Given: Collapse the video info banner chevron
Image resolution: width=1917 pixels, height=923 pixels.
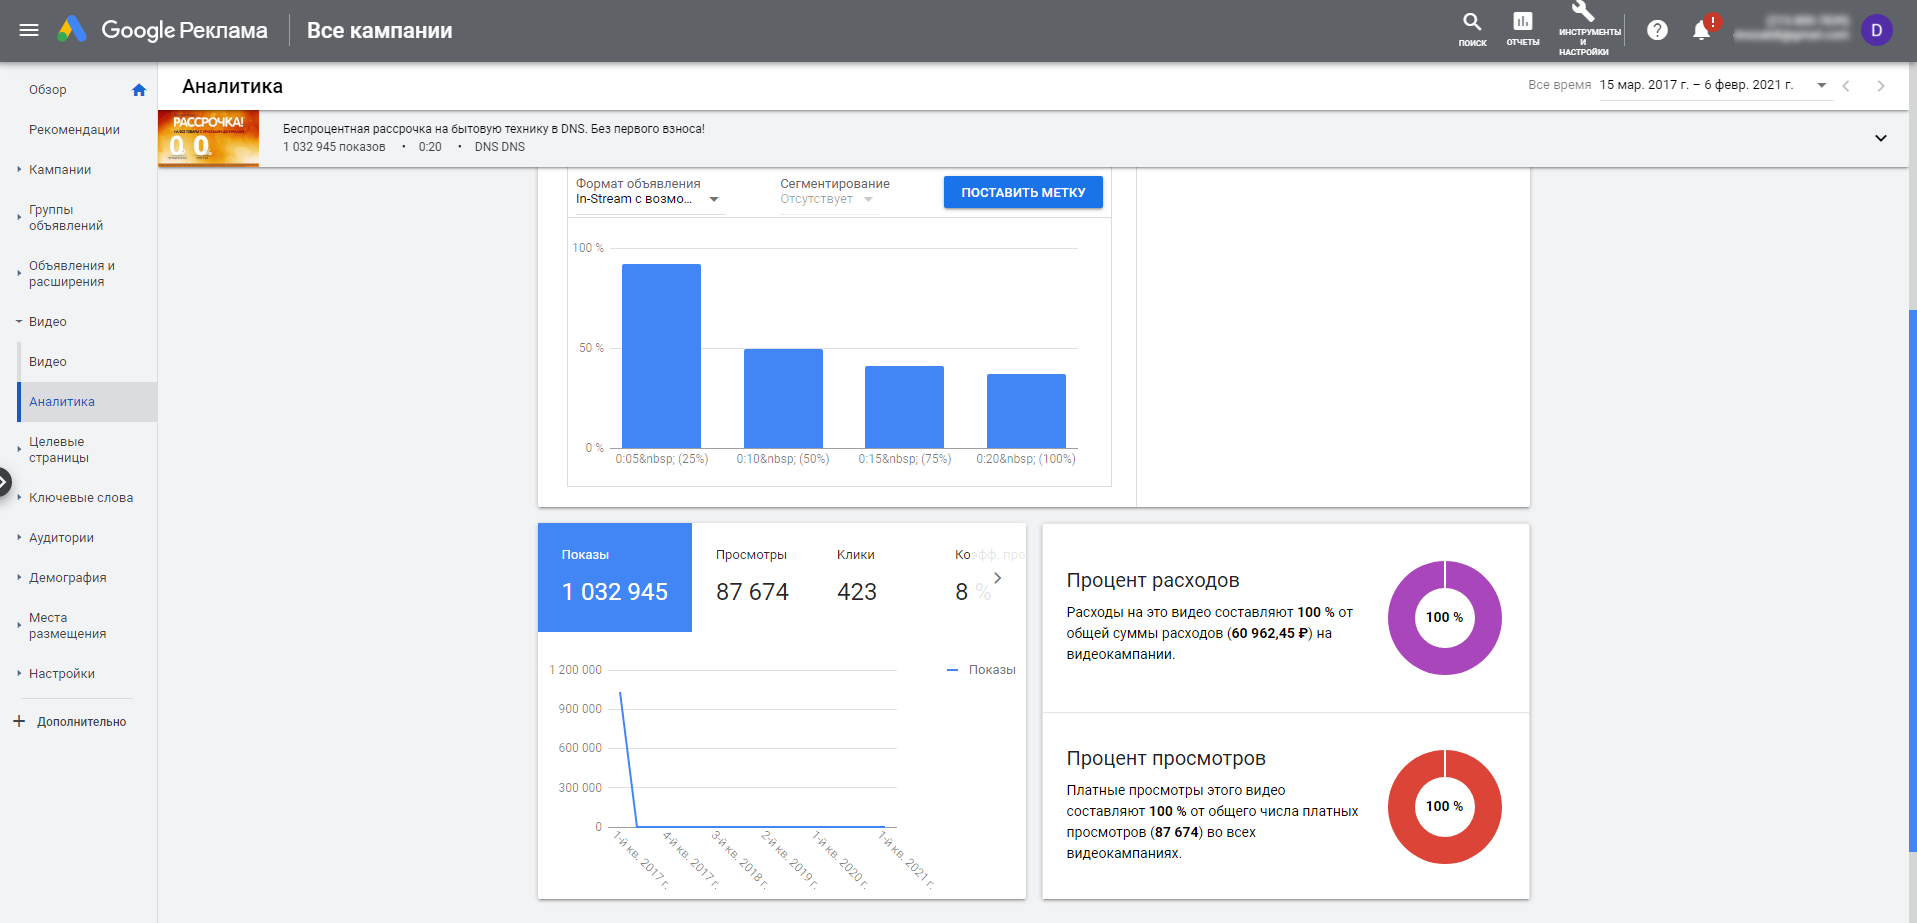Looking at the screenshot, I should click(1880, 138).
